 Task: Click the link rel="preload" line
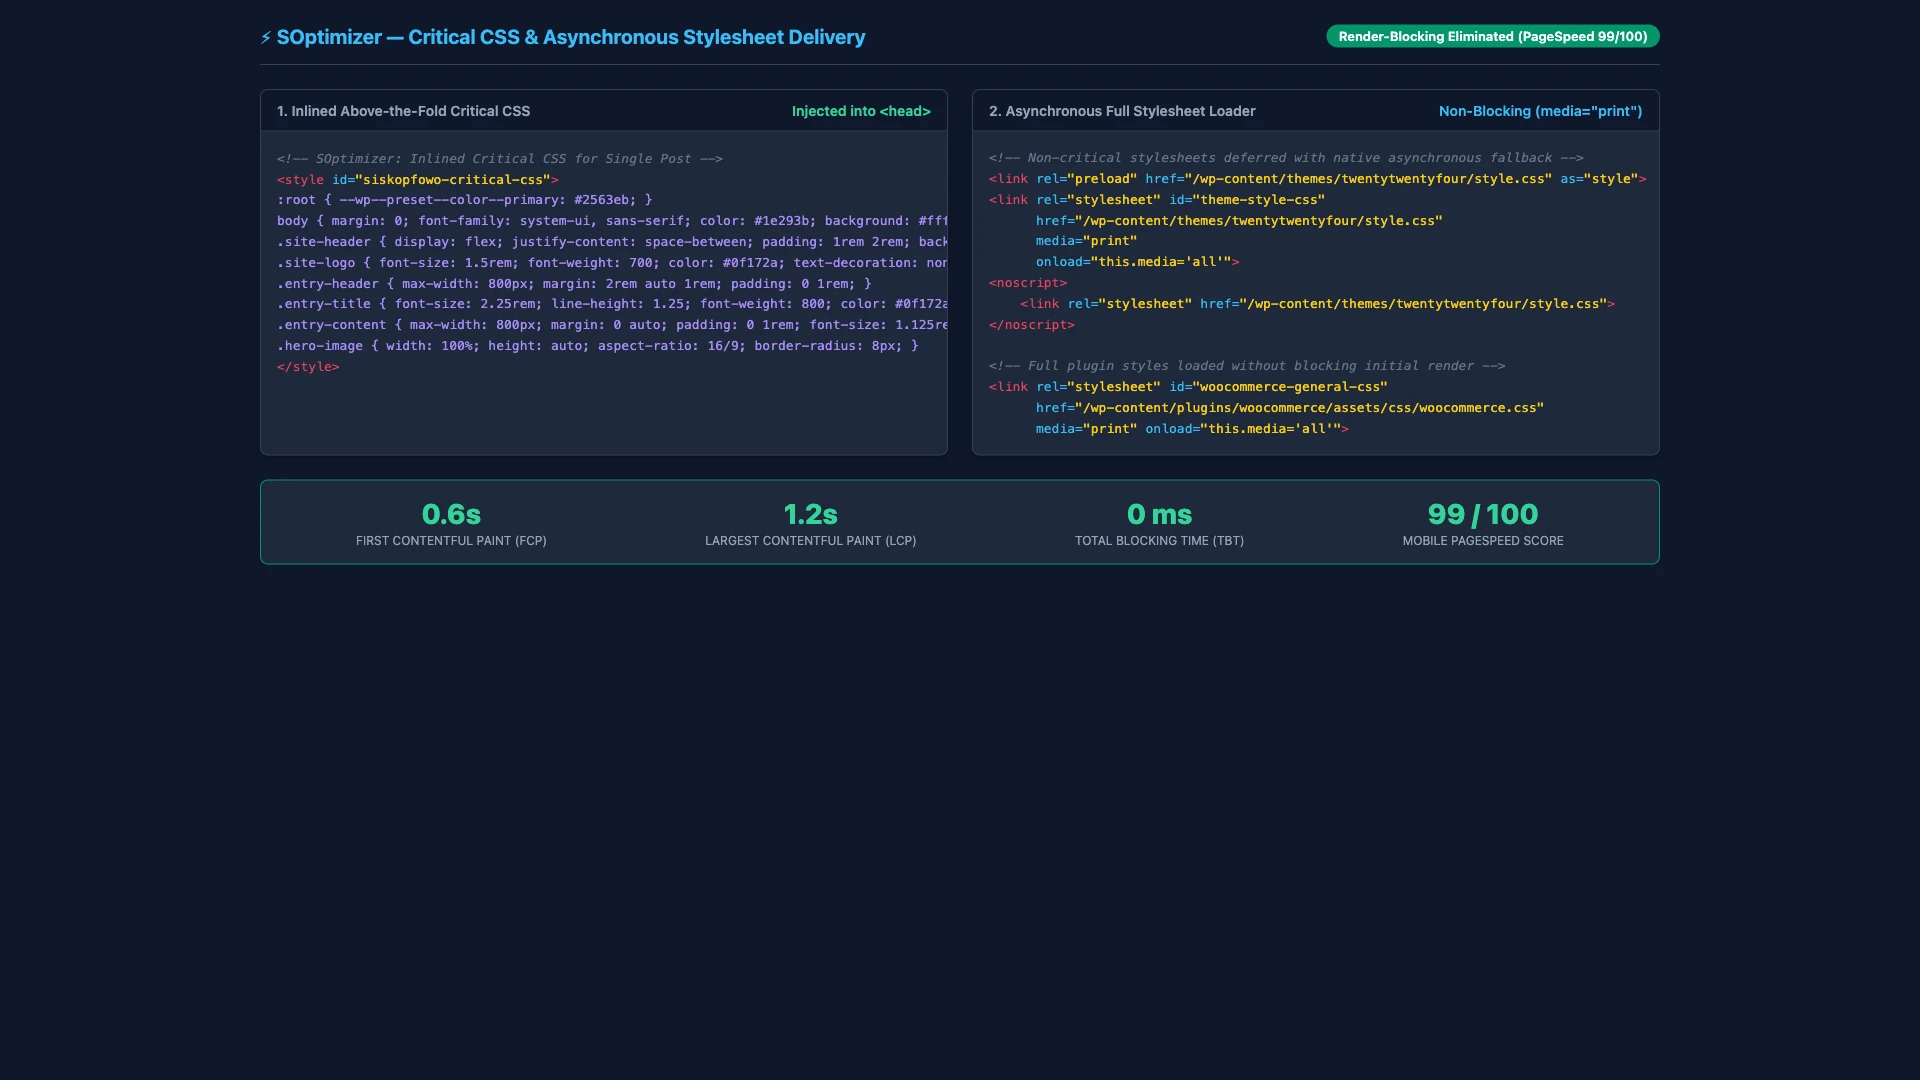click(1317, 179)
